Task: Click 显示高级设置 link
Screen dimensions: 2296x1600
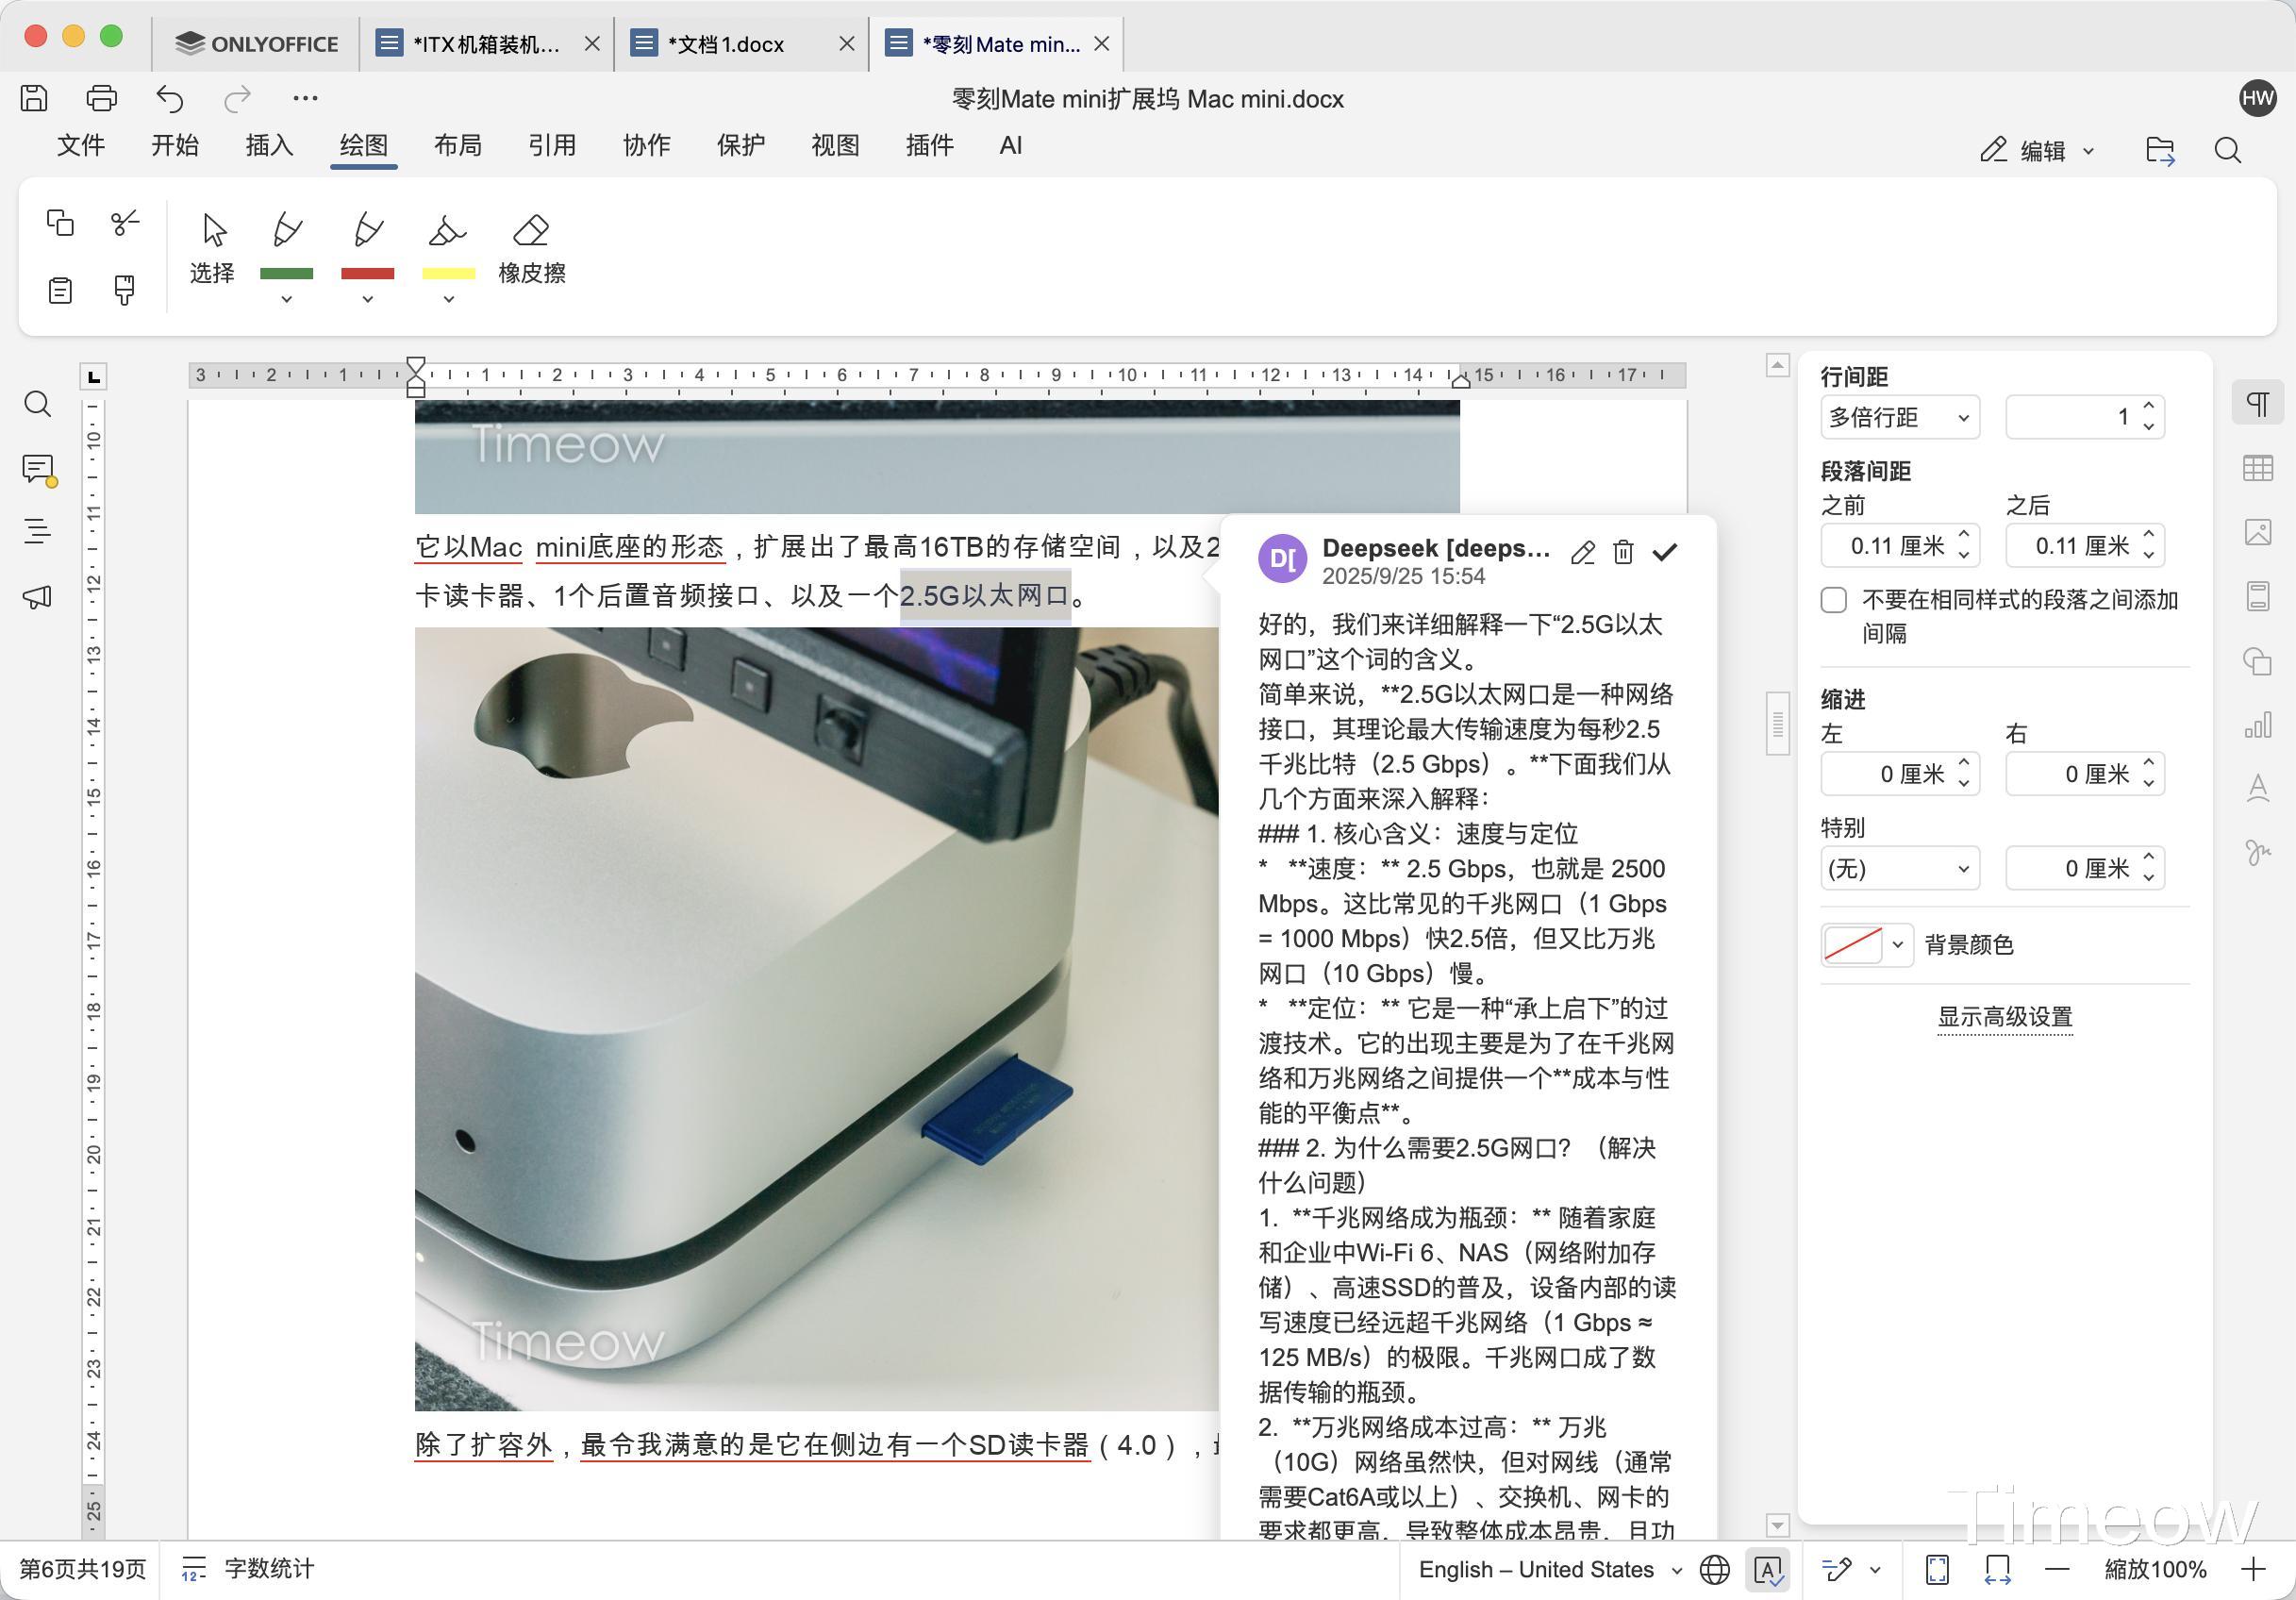Action: point(2004,1017)
